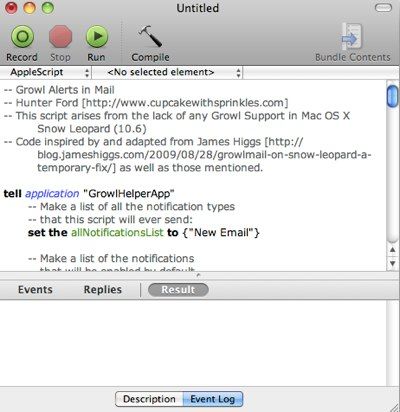Click the "New Email" string literal
This screenshot has width=400, height=412.
click(222, 233)
